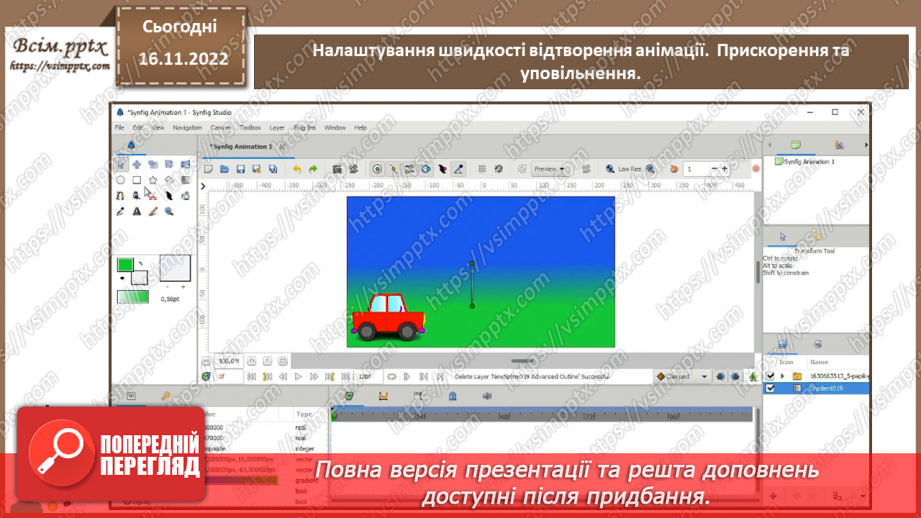Select the Mirror tool
The height and width of the screenshot is (518, 921).
tap(186, 164)
